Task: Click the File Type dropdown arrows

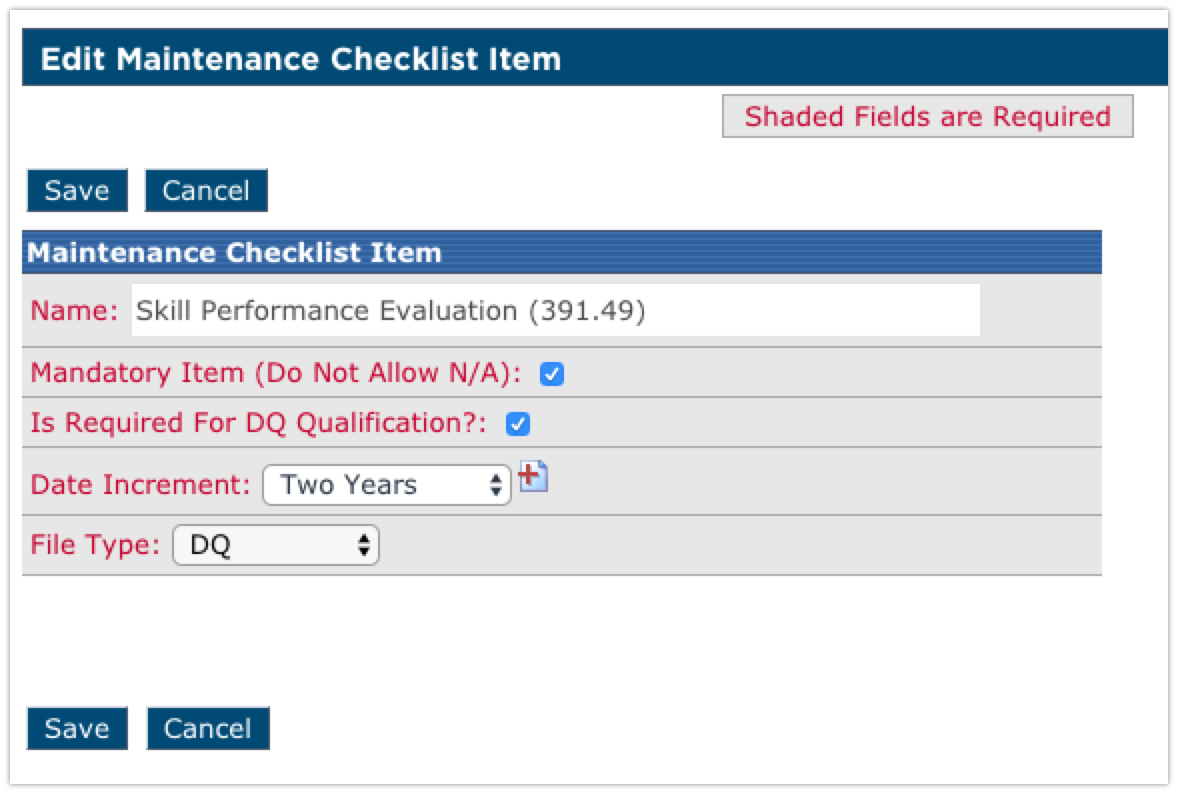Action: coord(364,545)
